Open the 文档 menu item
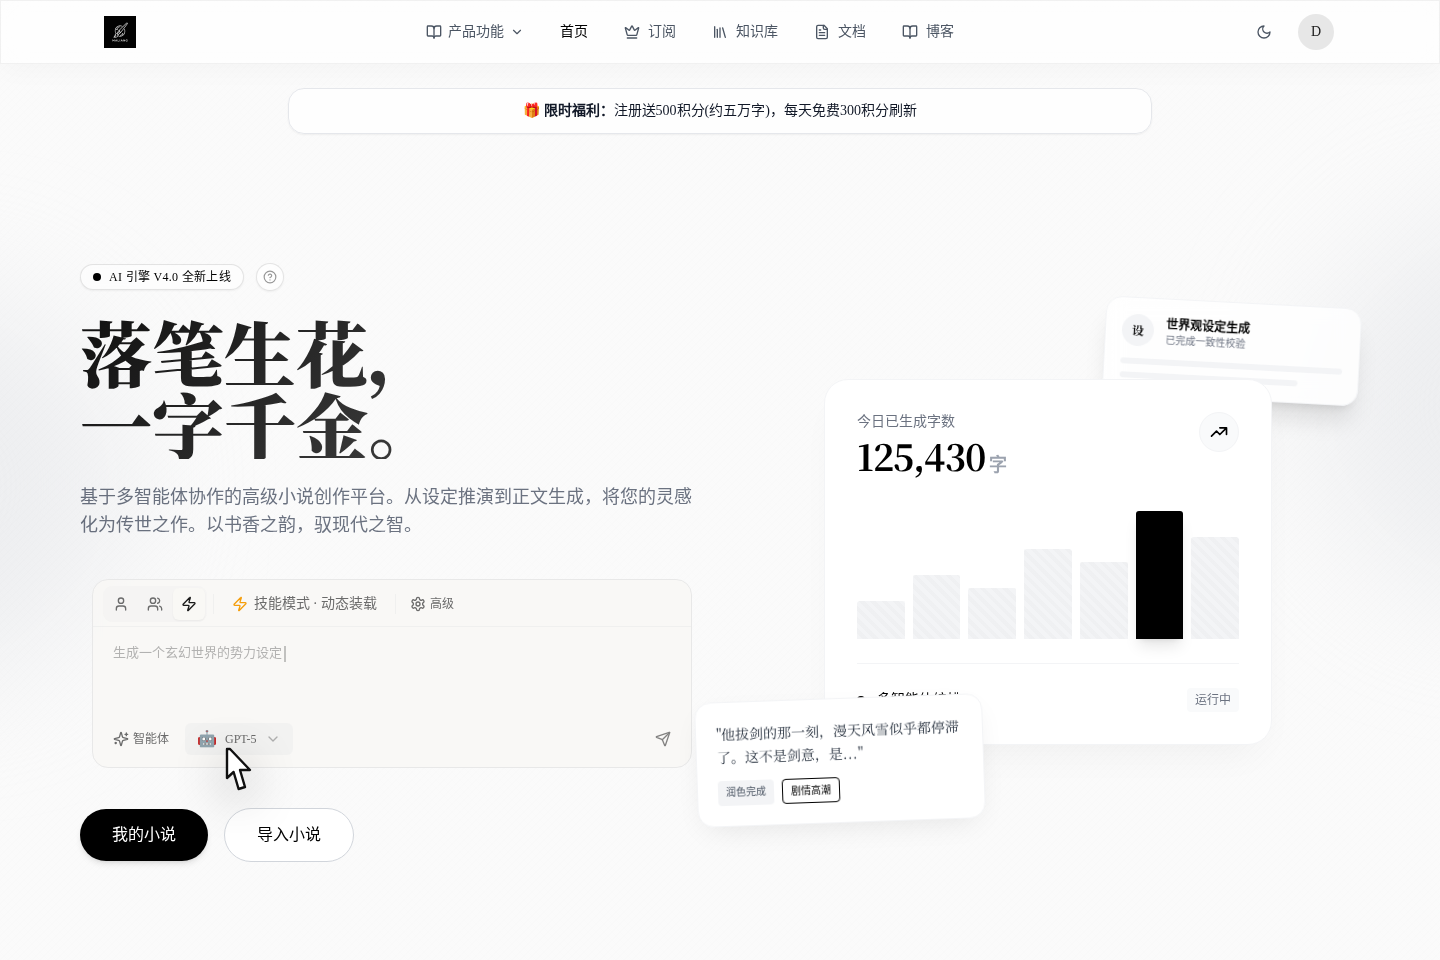This screenshot has width=1440, height=960. tap(840, 31)
